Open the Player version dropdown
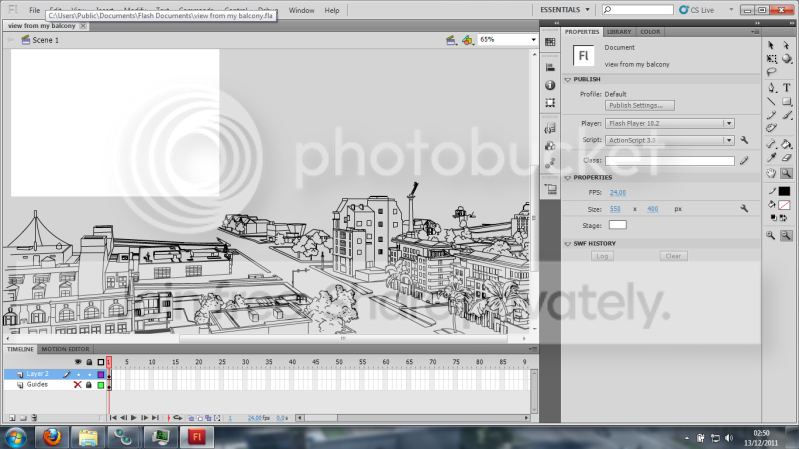Screen dimensions: 799x449 click(729, 123)
